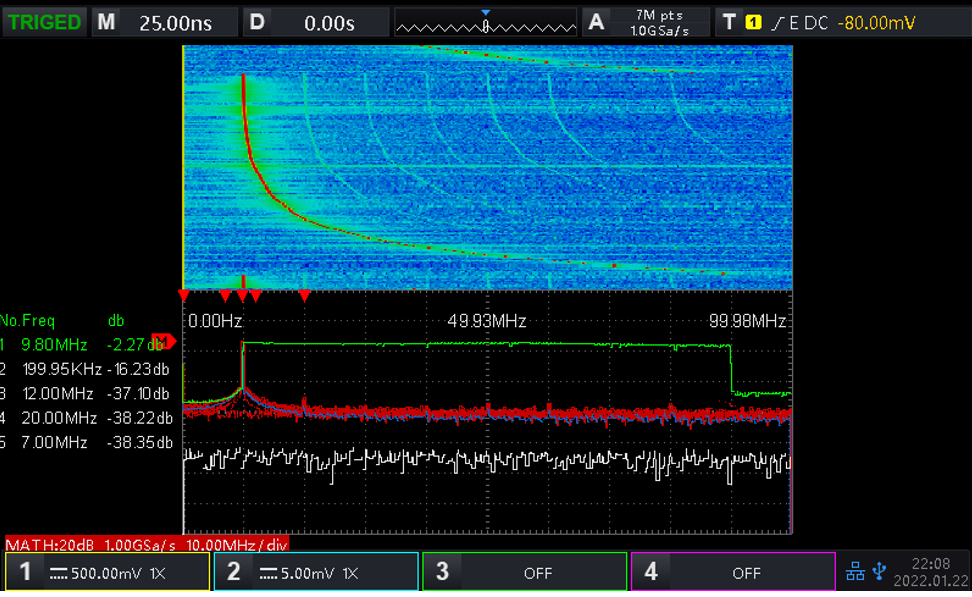Click the USB status icon

(878, 571)
